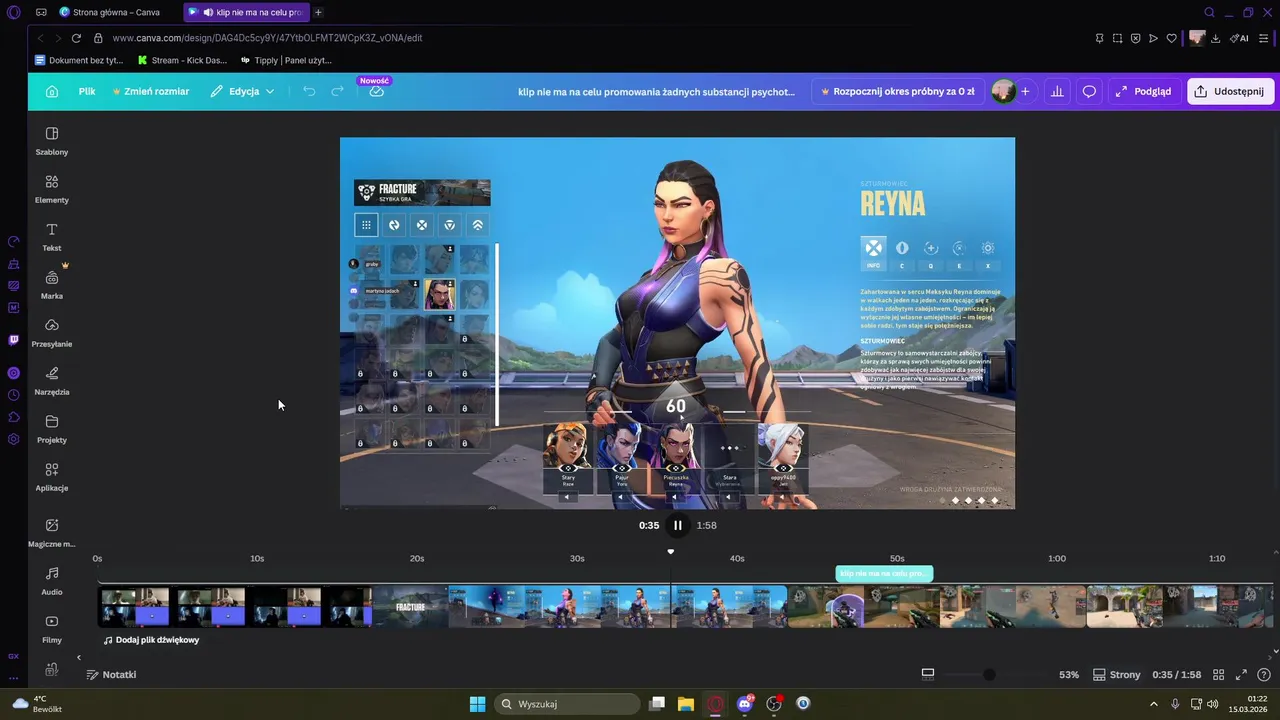
Task: Click the Udostępnij share button
Action: (1230, 91)
